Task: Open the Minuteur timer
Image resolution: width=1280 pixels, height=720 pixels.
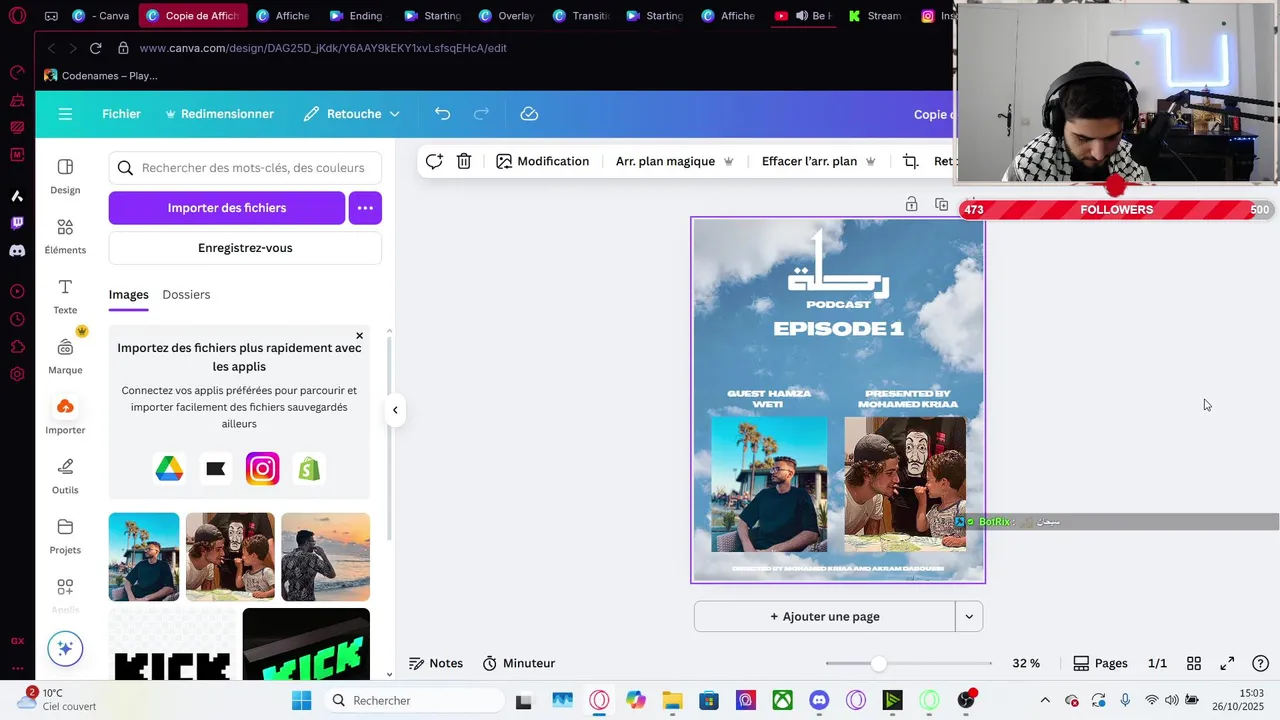Action: click(519, 663)
